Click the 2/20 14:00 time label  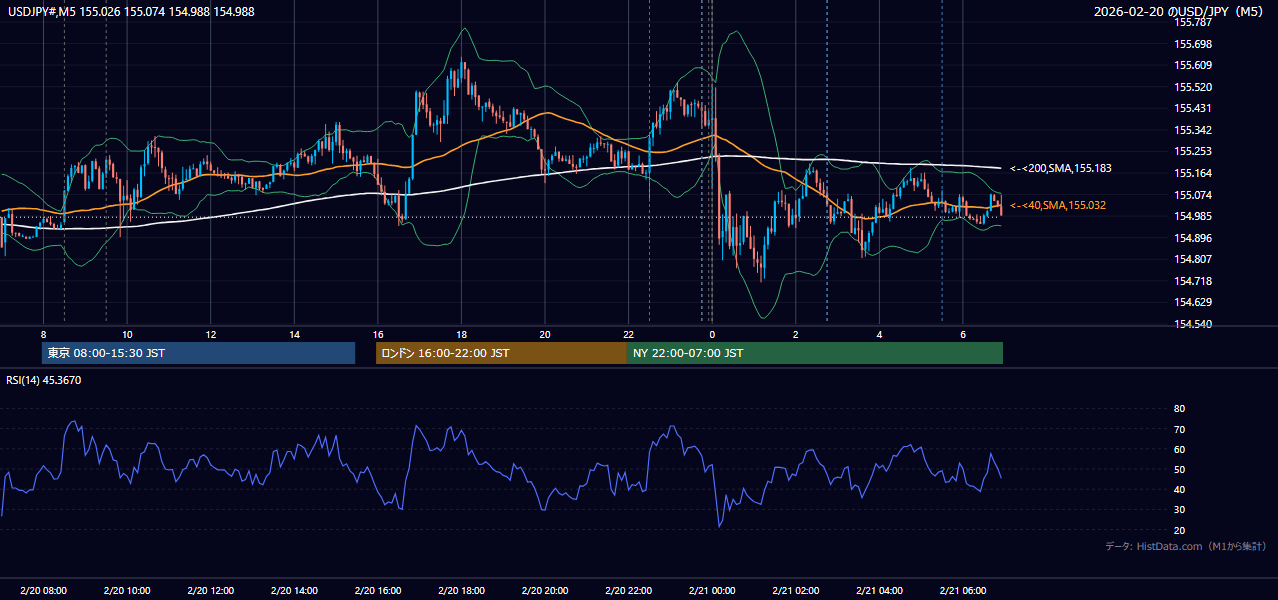294,591
